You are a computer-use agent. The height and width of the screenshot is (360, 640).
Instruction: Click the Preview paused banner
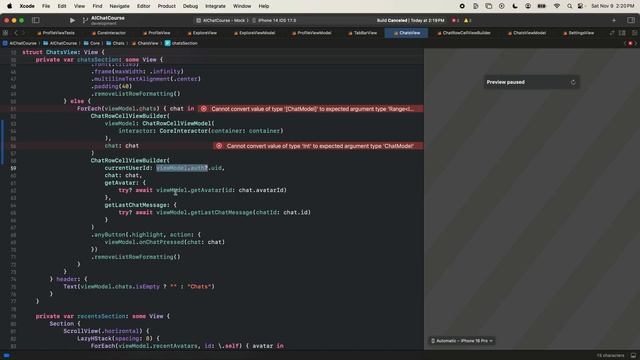(x=531, y=82)
